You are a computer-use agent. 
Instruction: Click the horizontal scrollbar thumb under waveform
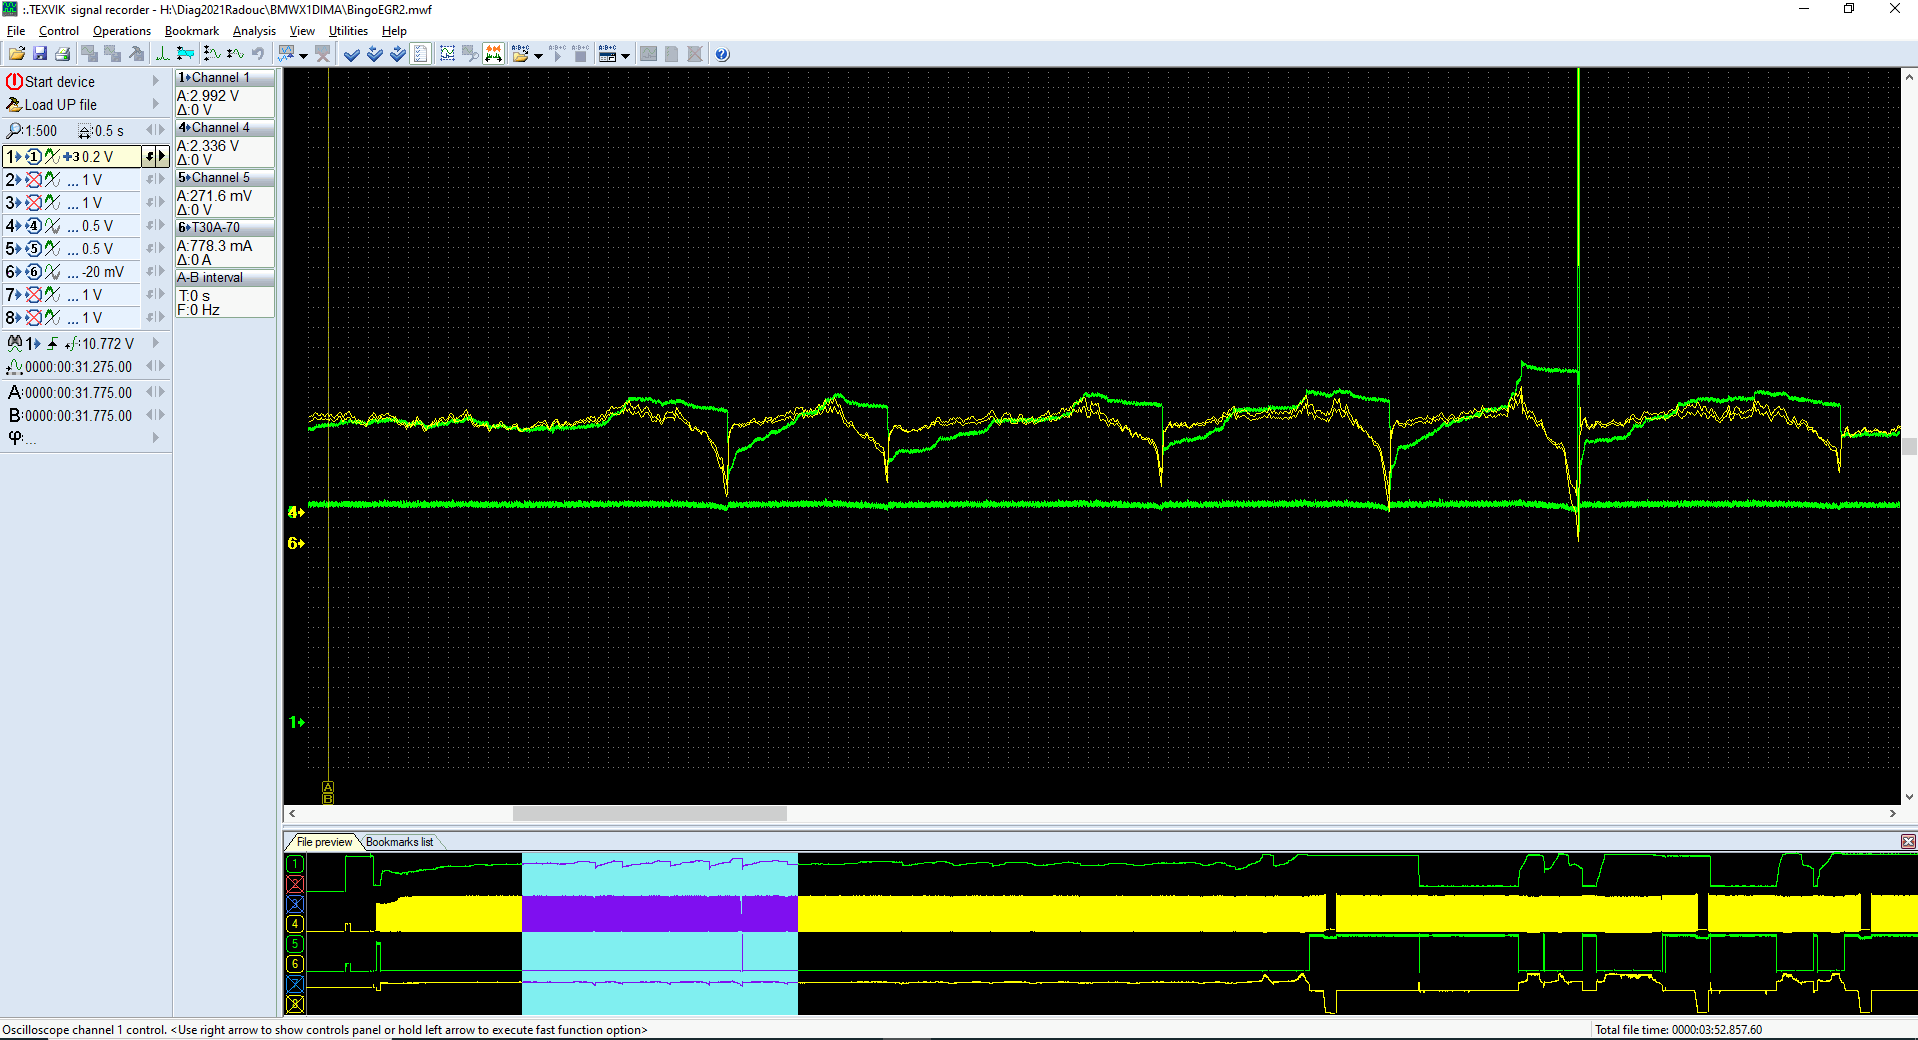(x=650, y=814)
